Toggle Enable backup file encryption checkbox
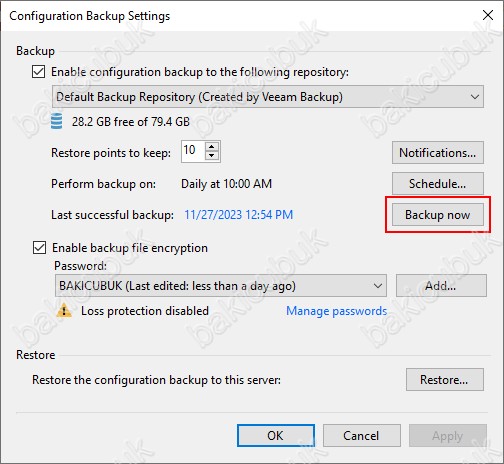The height and width of the screenshot is (464, 504). (39, 248)
